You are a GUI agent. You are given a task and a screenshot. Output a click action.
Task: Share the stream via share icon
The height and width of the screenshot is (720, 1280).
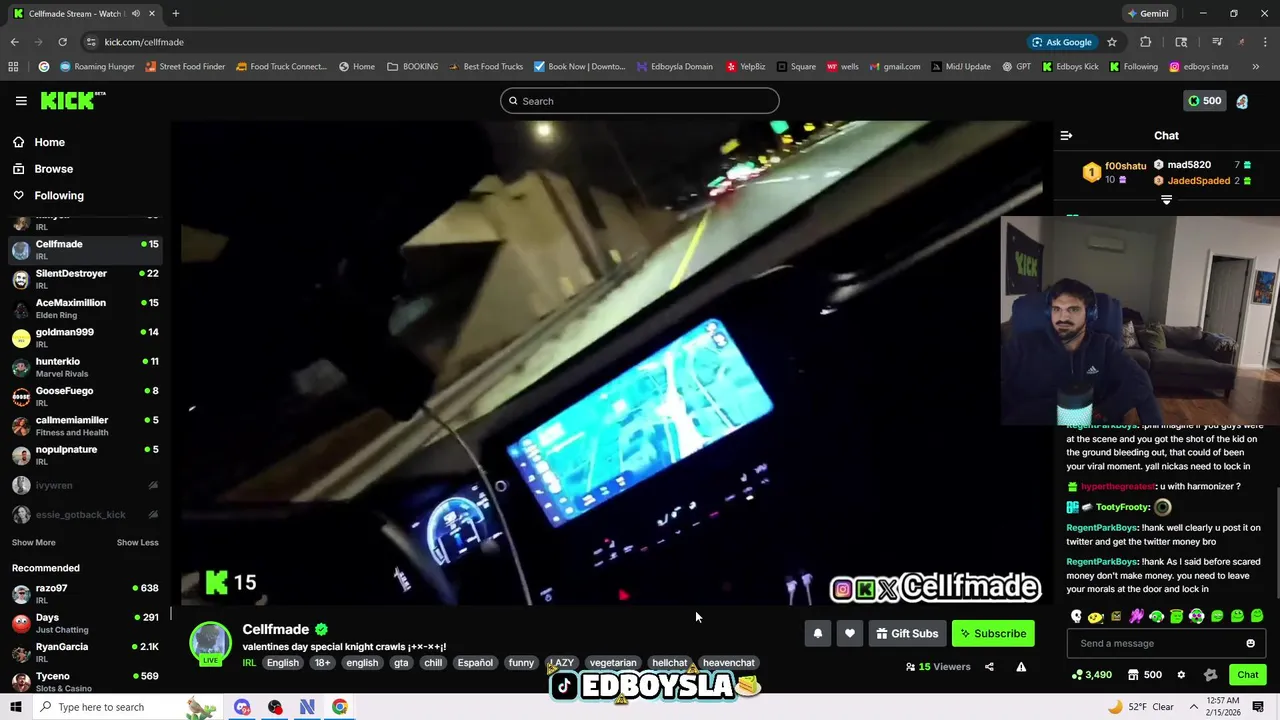989,667
